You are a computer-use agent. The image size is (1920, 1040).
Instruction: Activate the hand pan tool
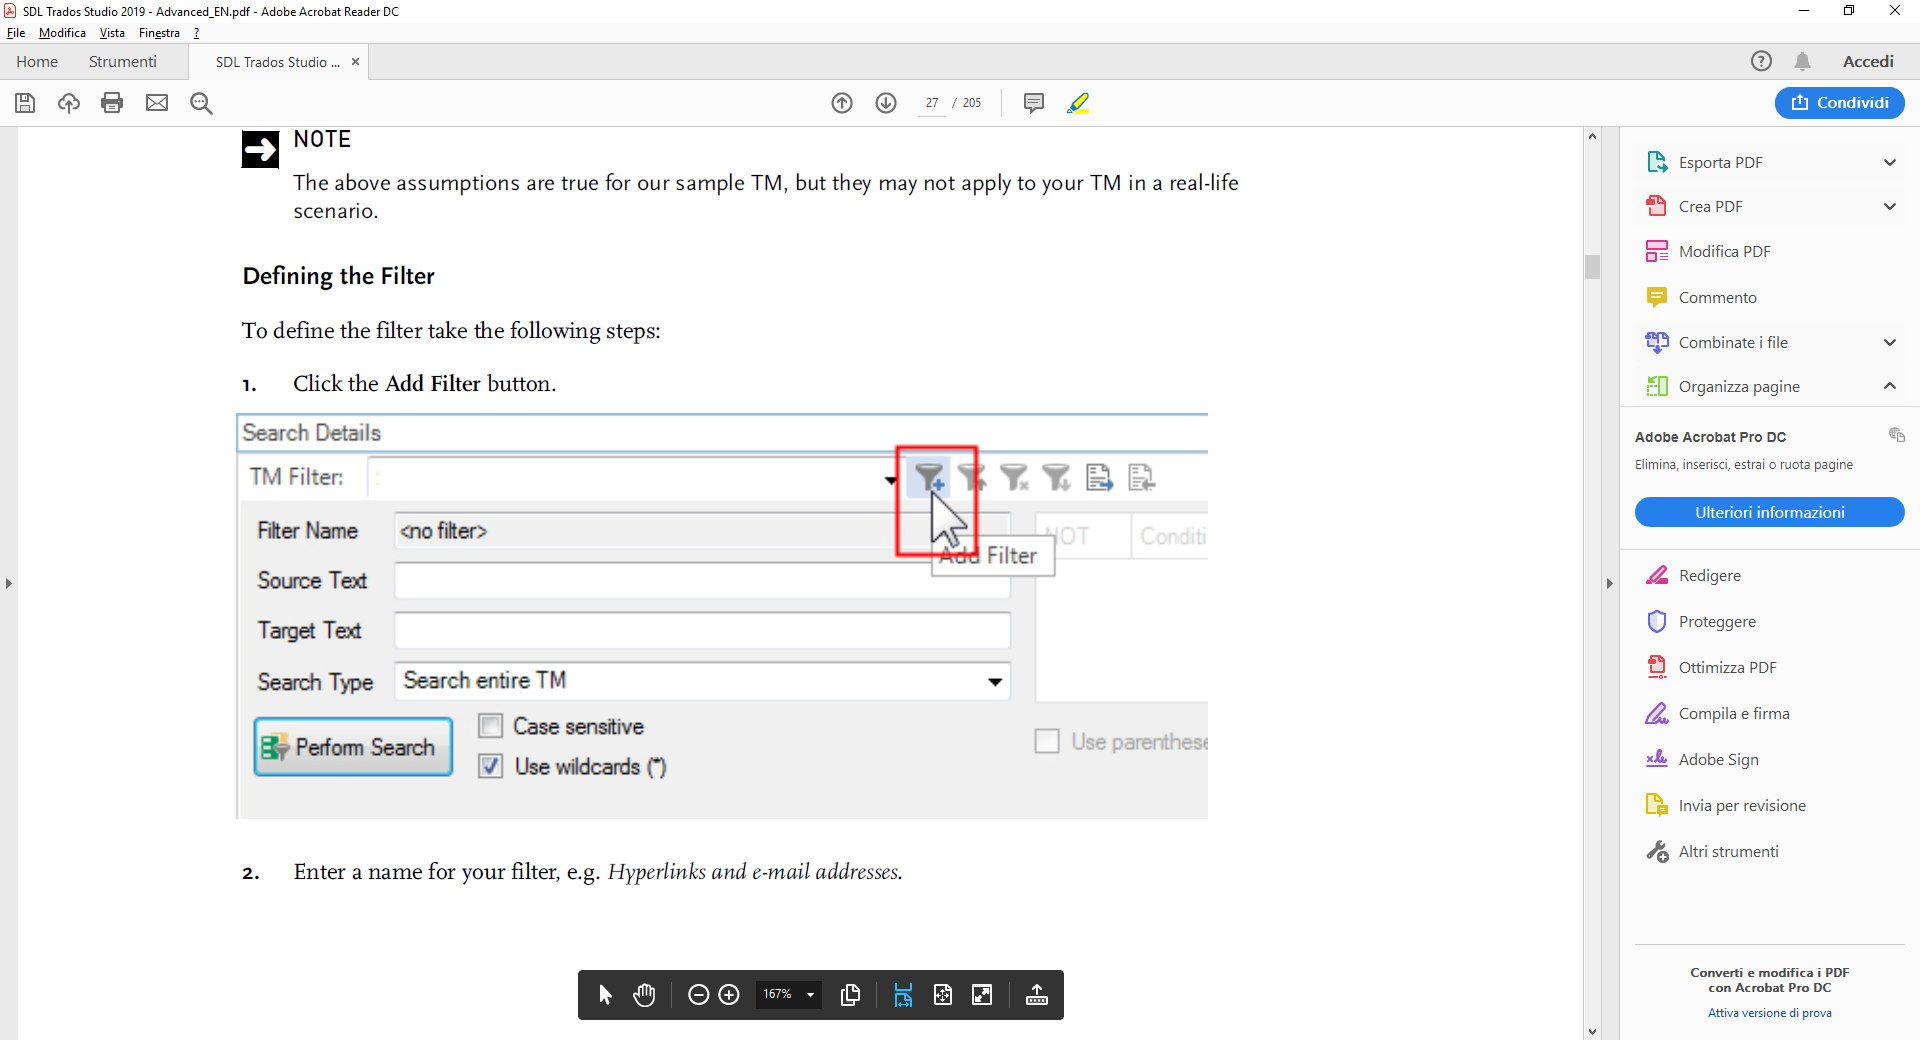tap(644, 995)
